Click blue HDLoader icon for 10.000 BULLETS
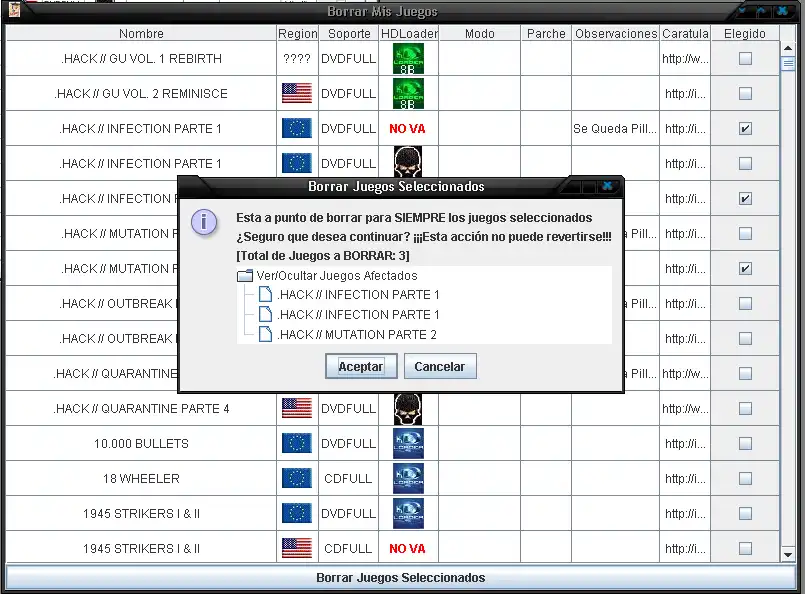 [x=408, y=444]
